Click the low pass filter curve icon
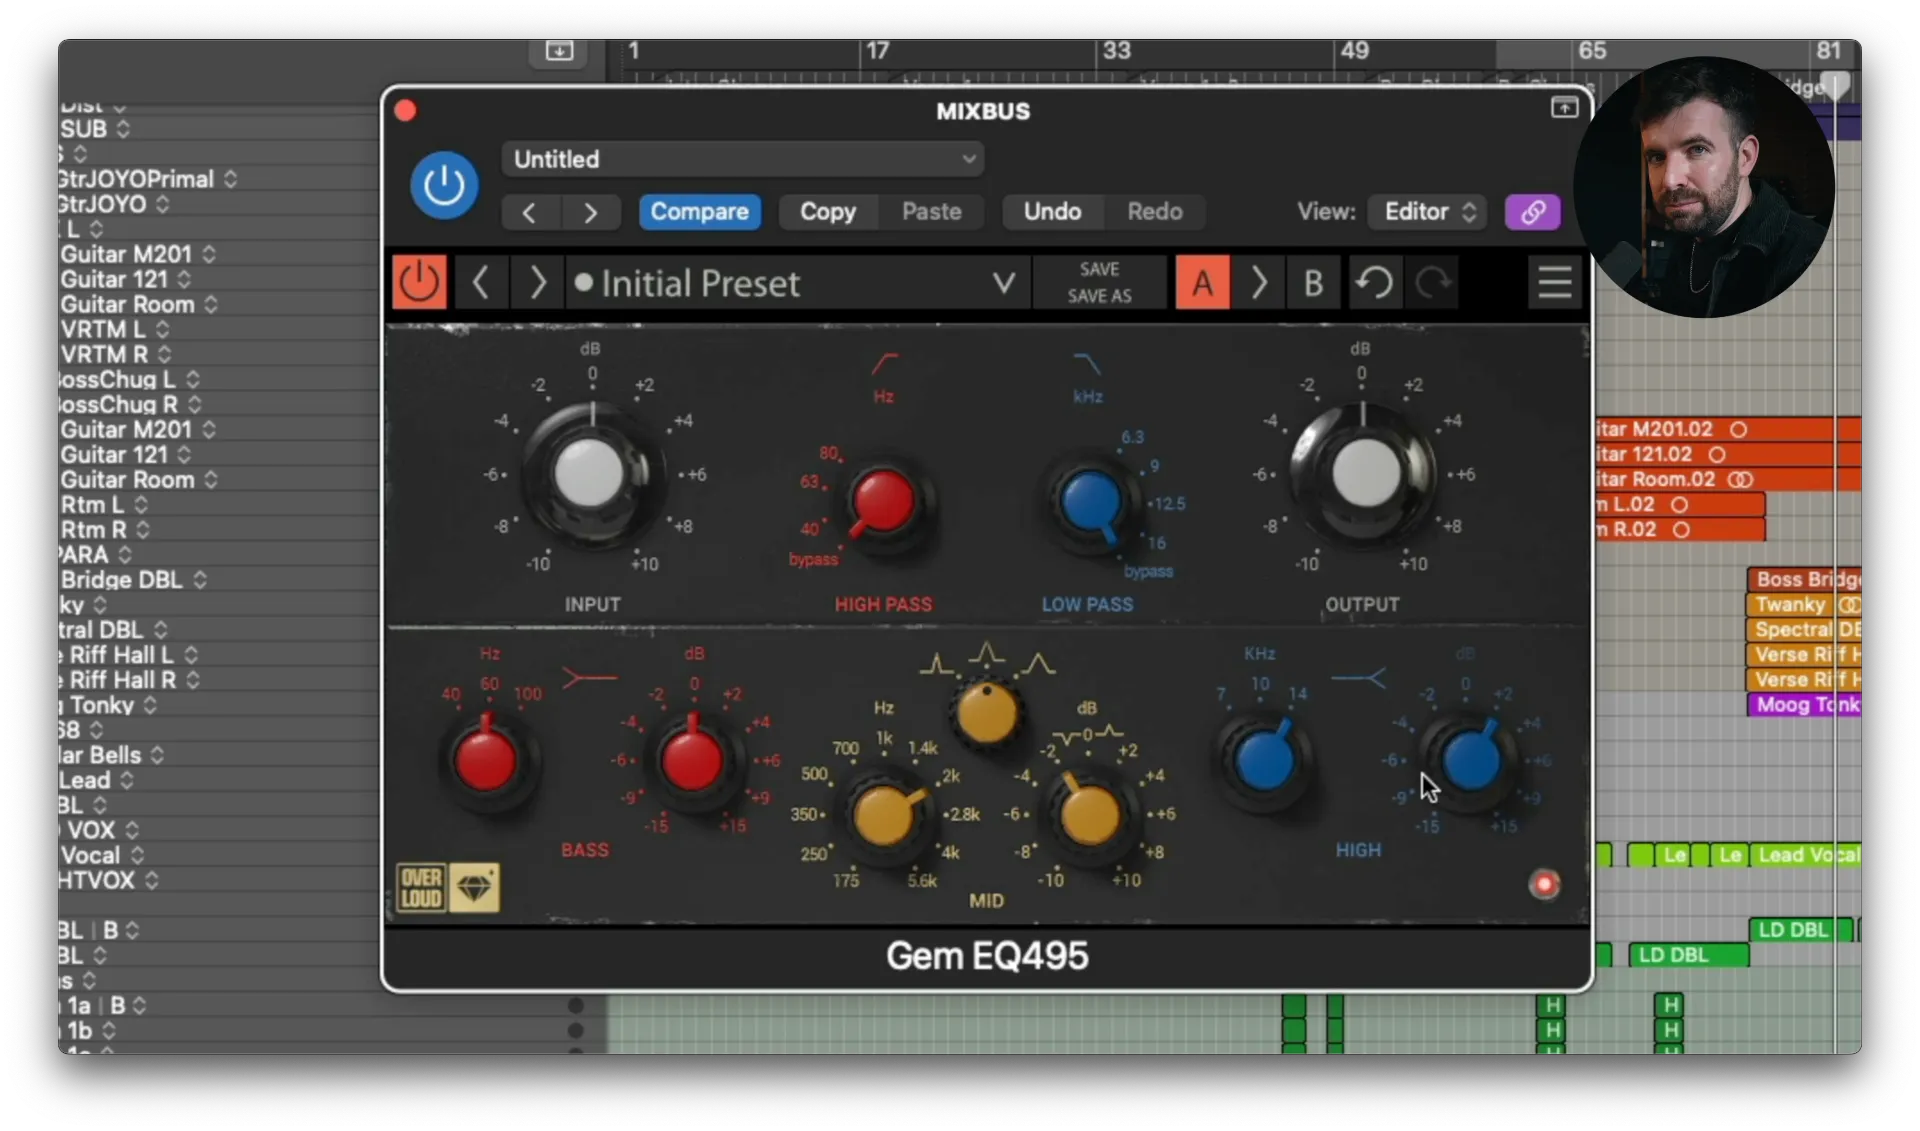Screen dimensions: 1920x1131 coord(1087,363)
